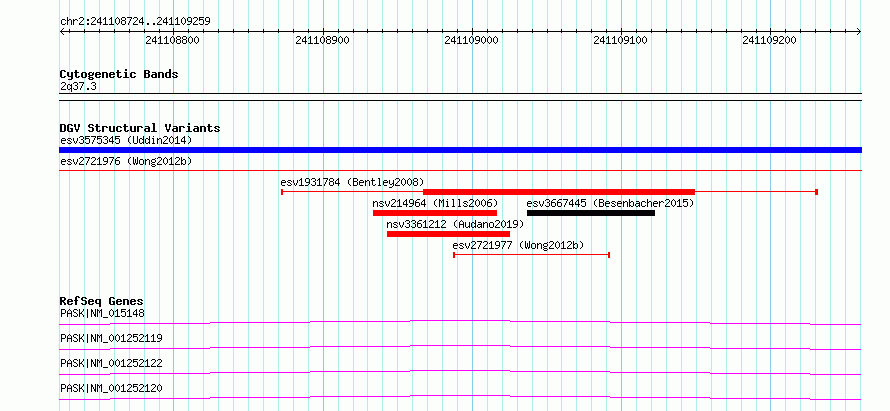Select the thin red esv2721976 variant line
The image size is (890, 411).
(460, 170)
